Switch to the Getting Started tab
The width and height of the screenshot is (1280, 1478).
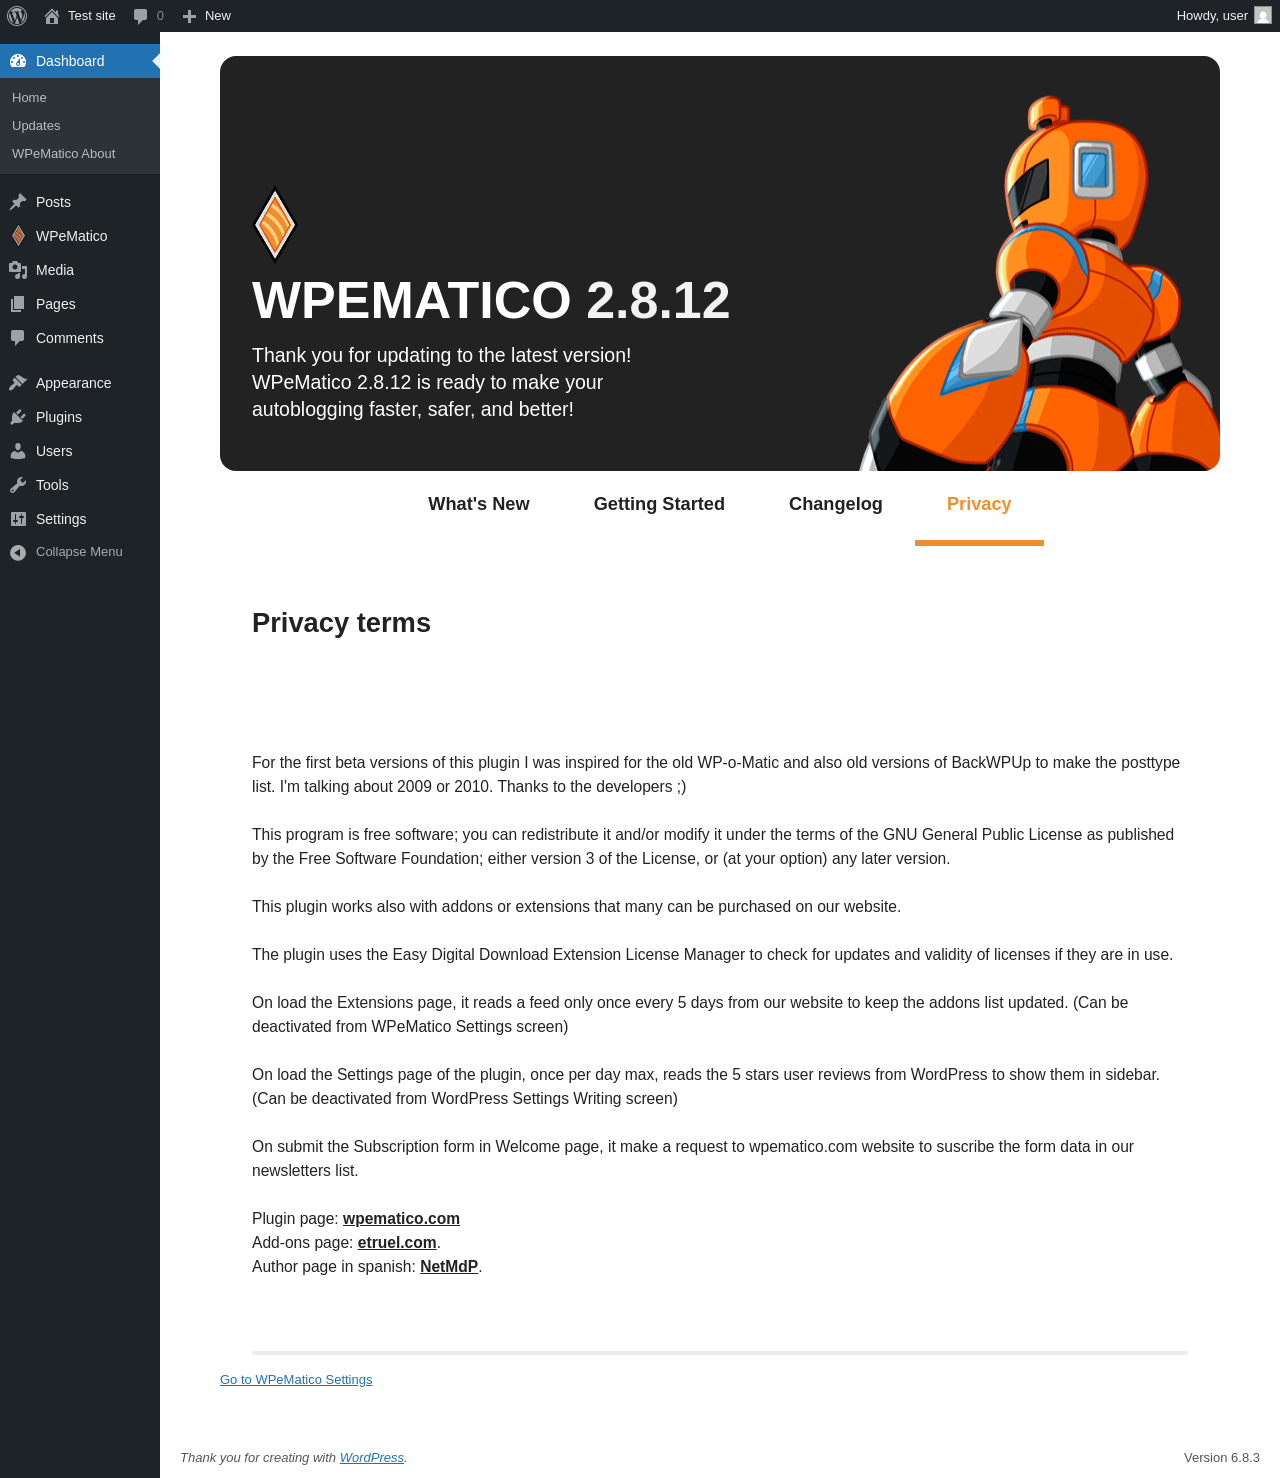[x=659, y=504]
